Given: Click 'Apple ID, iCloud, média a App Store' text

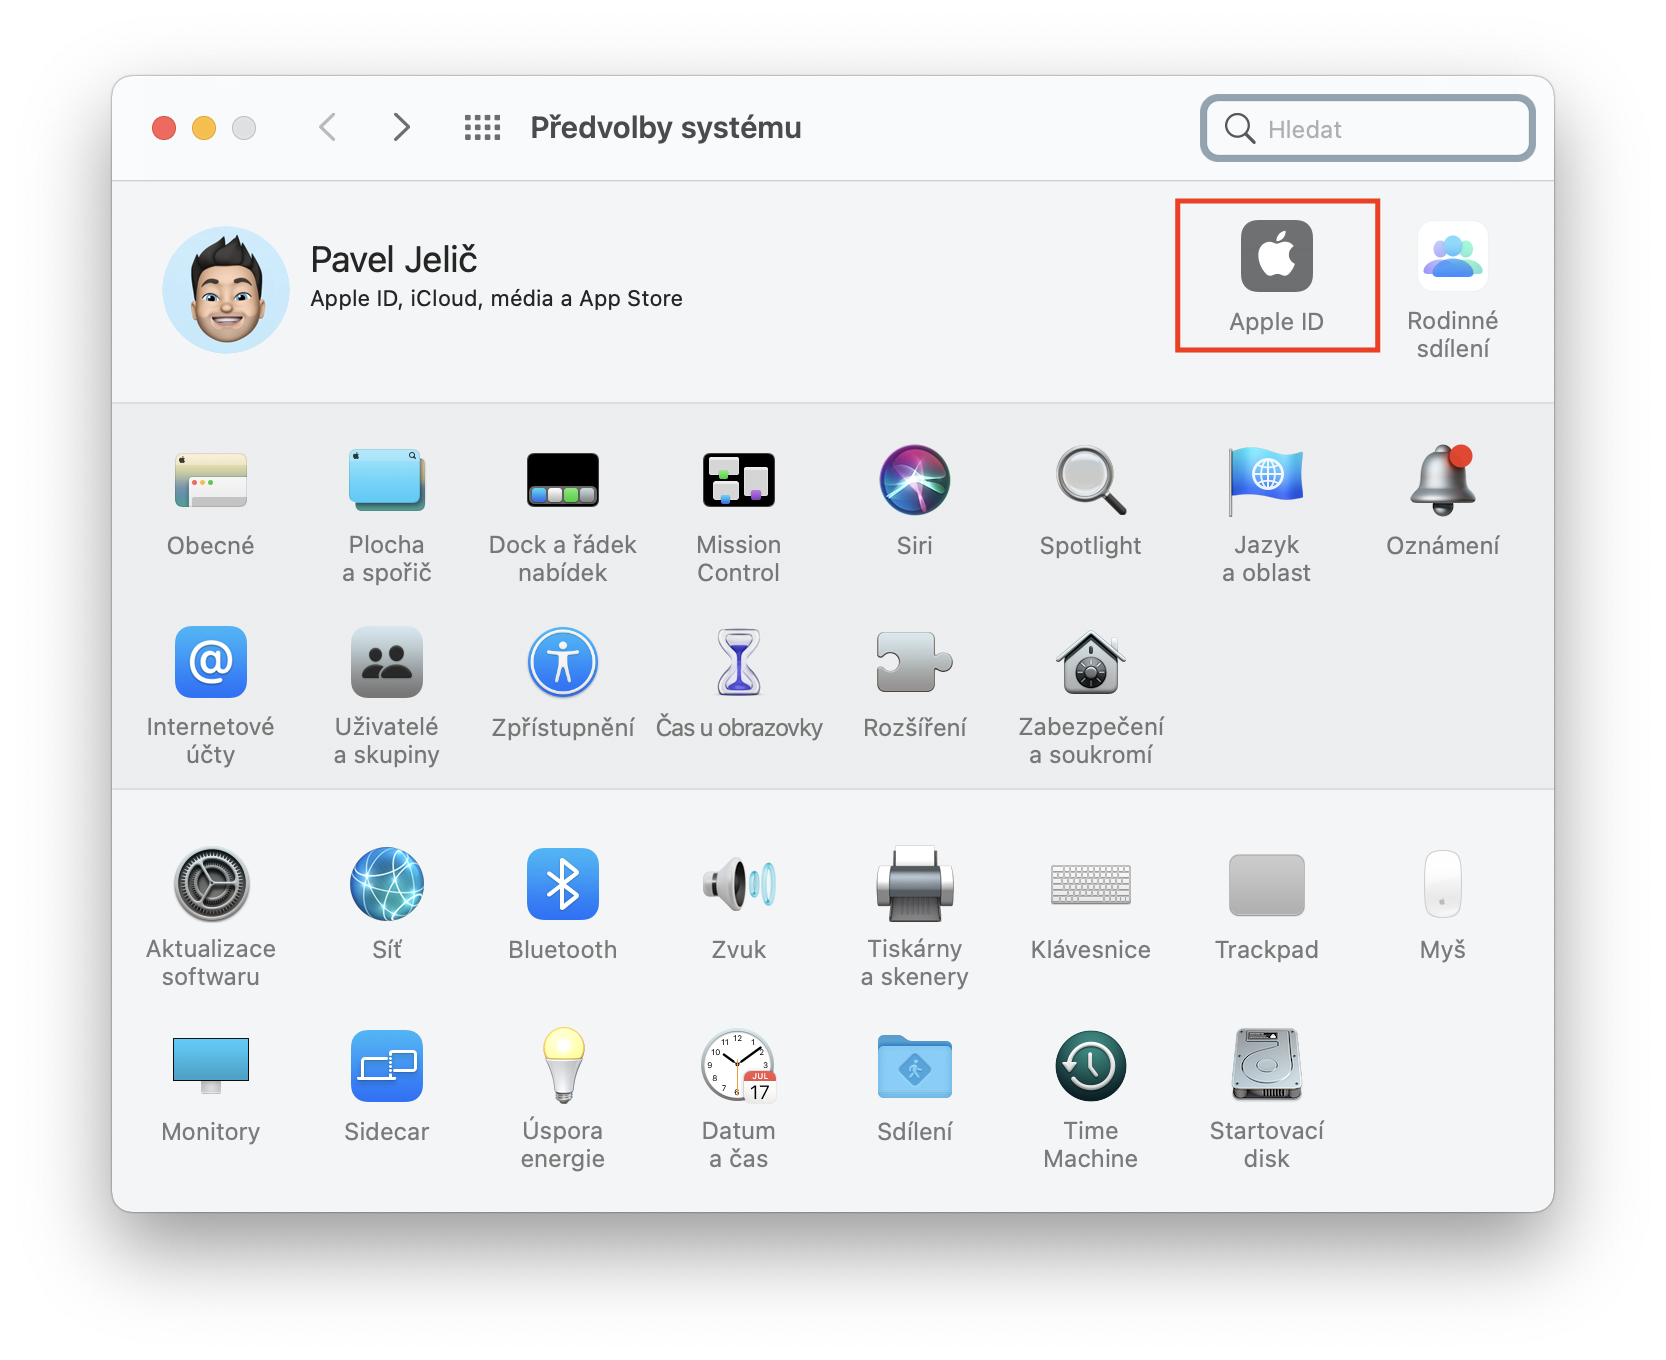Looking at the screenshot, I should pos(496,298).
